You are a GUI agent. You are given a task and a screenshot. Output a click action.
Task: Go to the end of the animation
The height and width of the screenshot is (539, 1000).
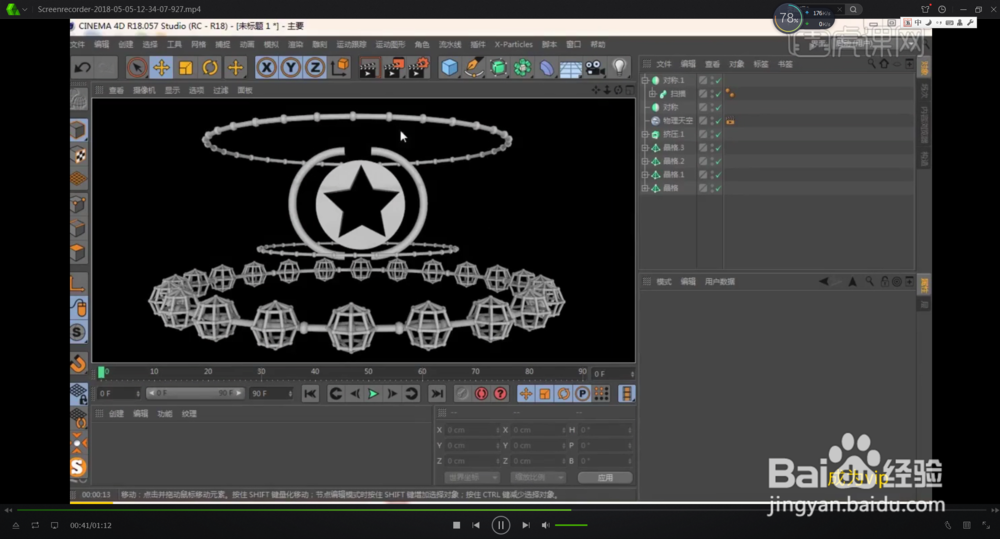click(x=437, y=394)
